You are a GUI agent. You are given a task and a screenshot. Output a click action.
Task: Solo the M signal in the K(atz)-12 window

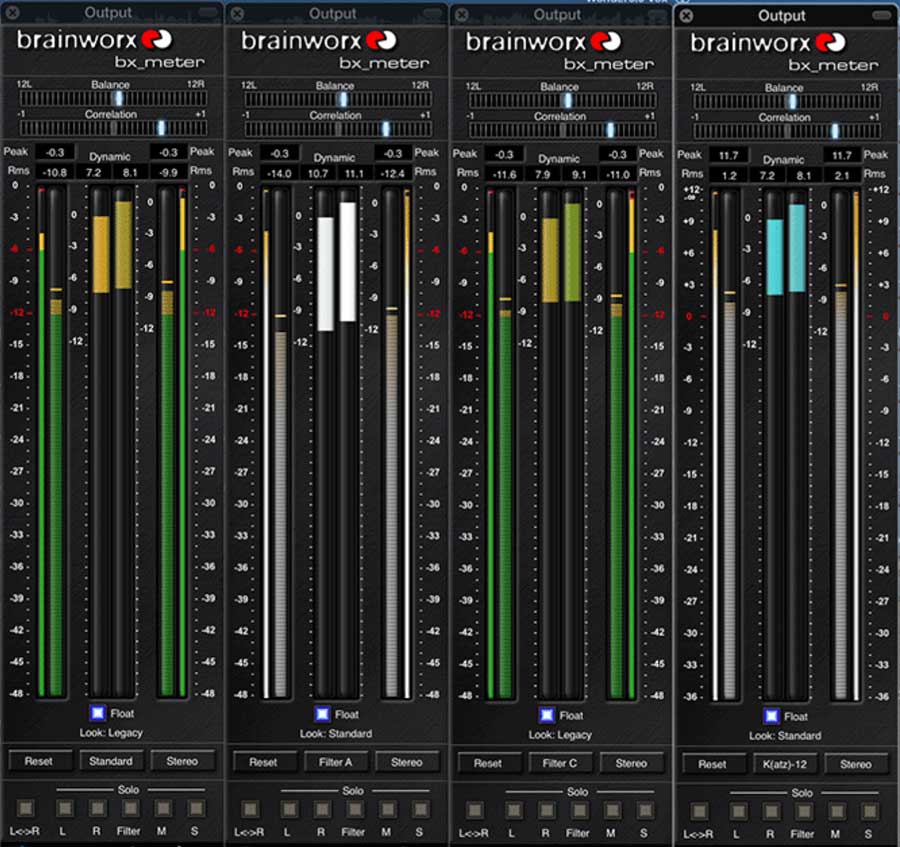pyautogui.click(x=836, y=812)
